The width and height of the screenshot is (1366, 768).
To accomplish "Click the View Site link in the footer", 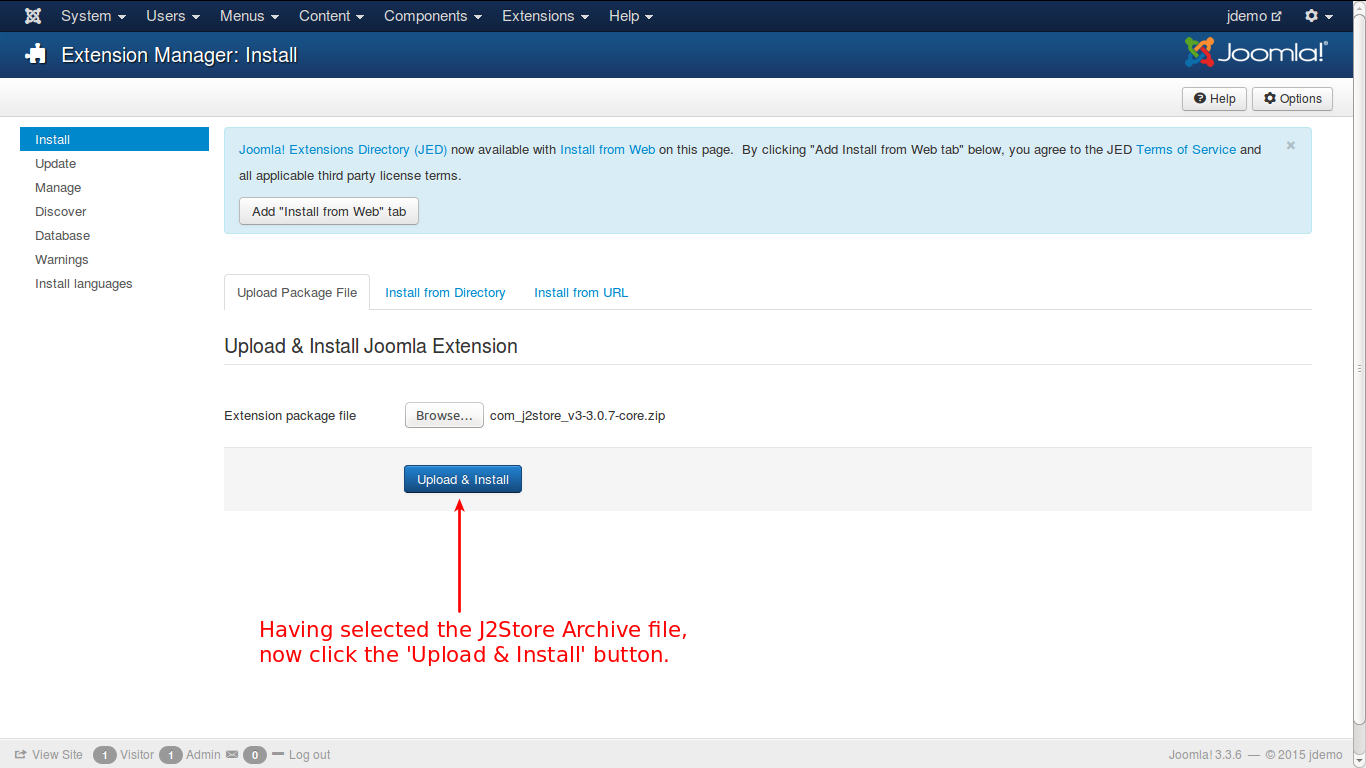I will 49,755.
